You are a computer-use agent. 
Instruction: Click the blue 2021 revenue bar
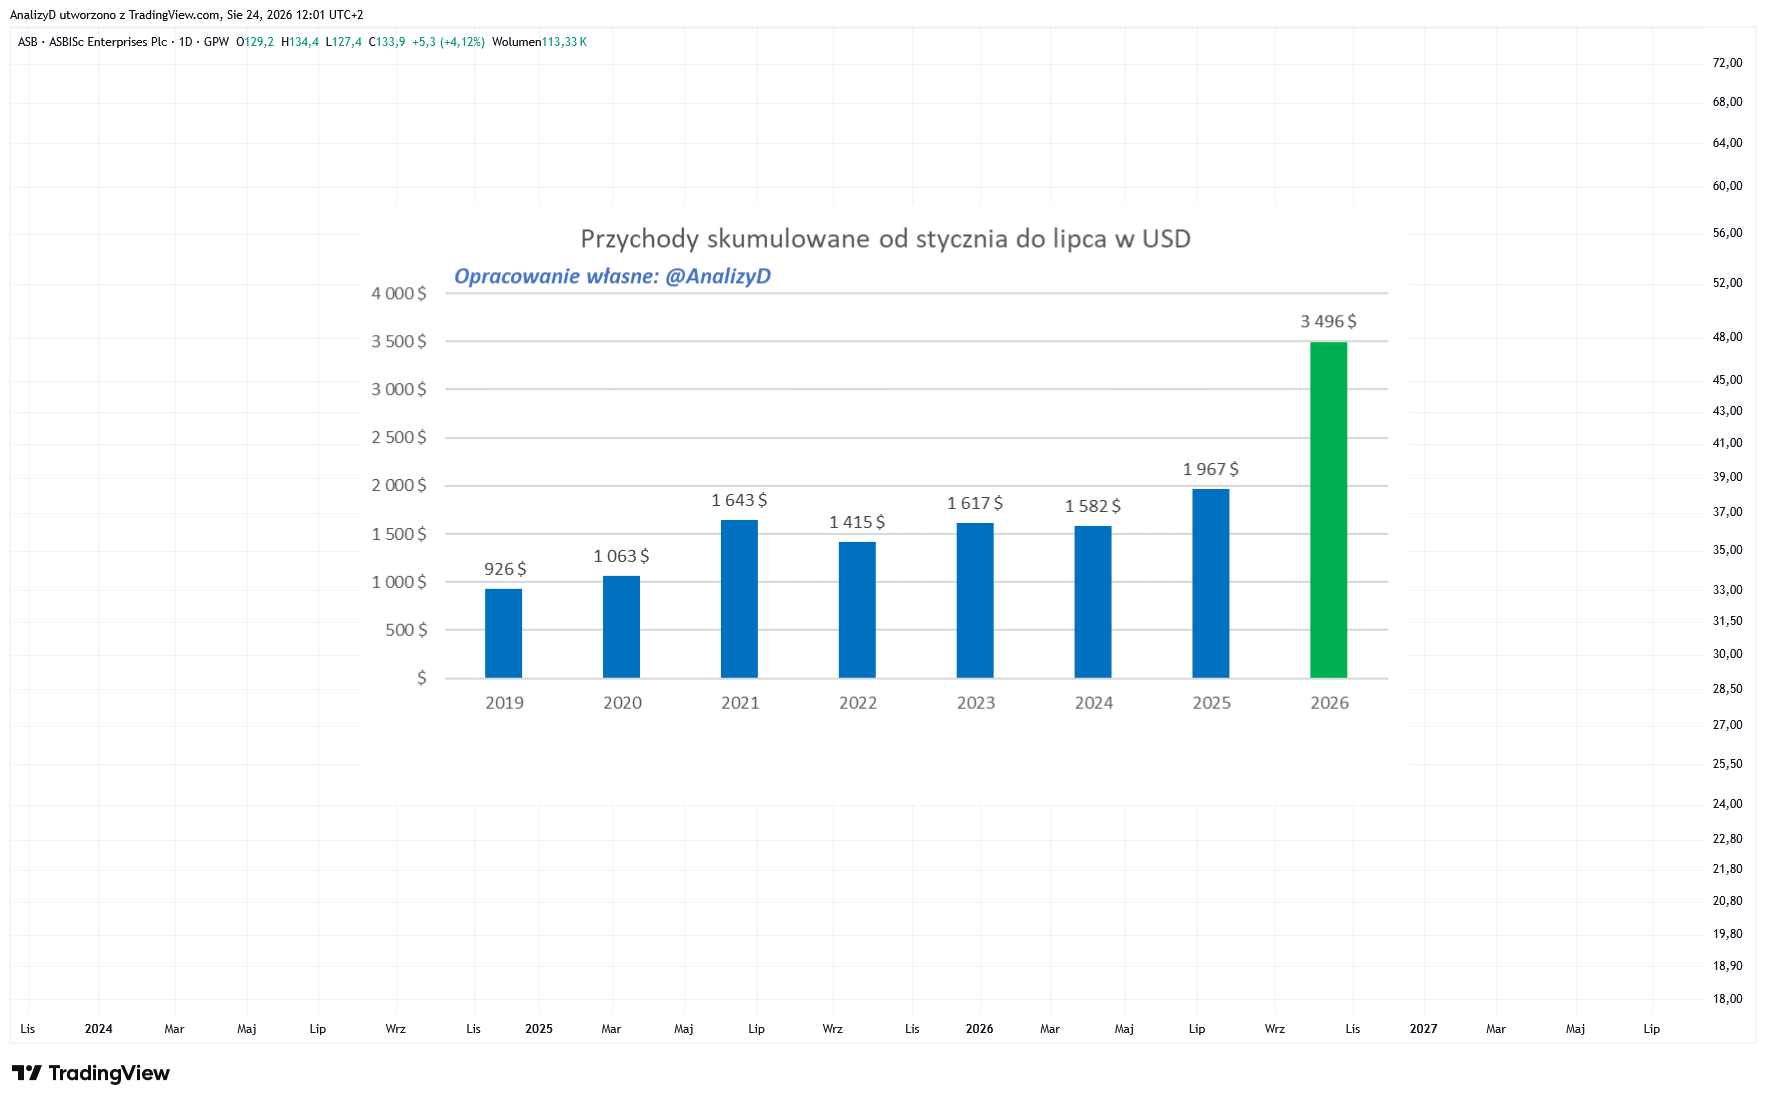pyautogui.click(x=739, y=599)
